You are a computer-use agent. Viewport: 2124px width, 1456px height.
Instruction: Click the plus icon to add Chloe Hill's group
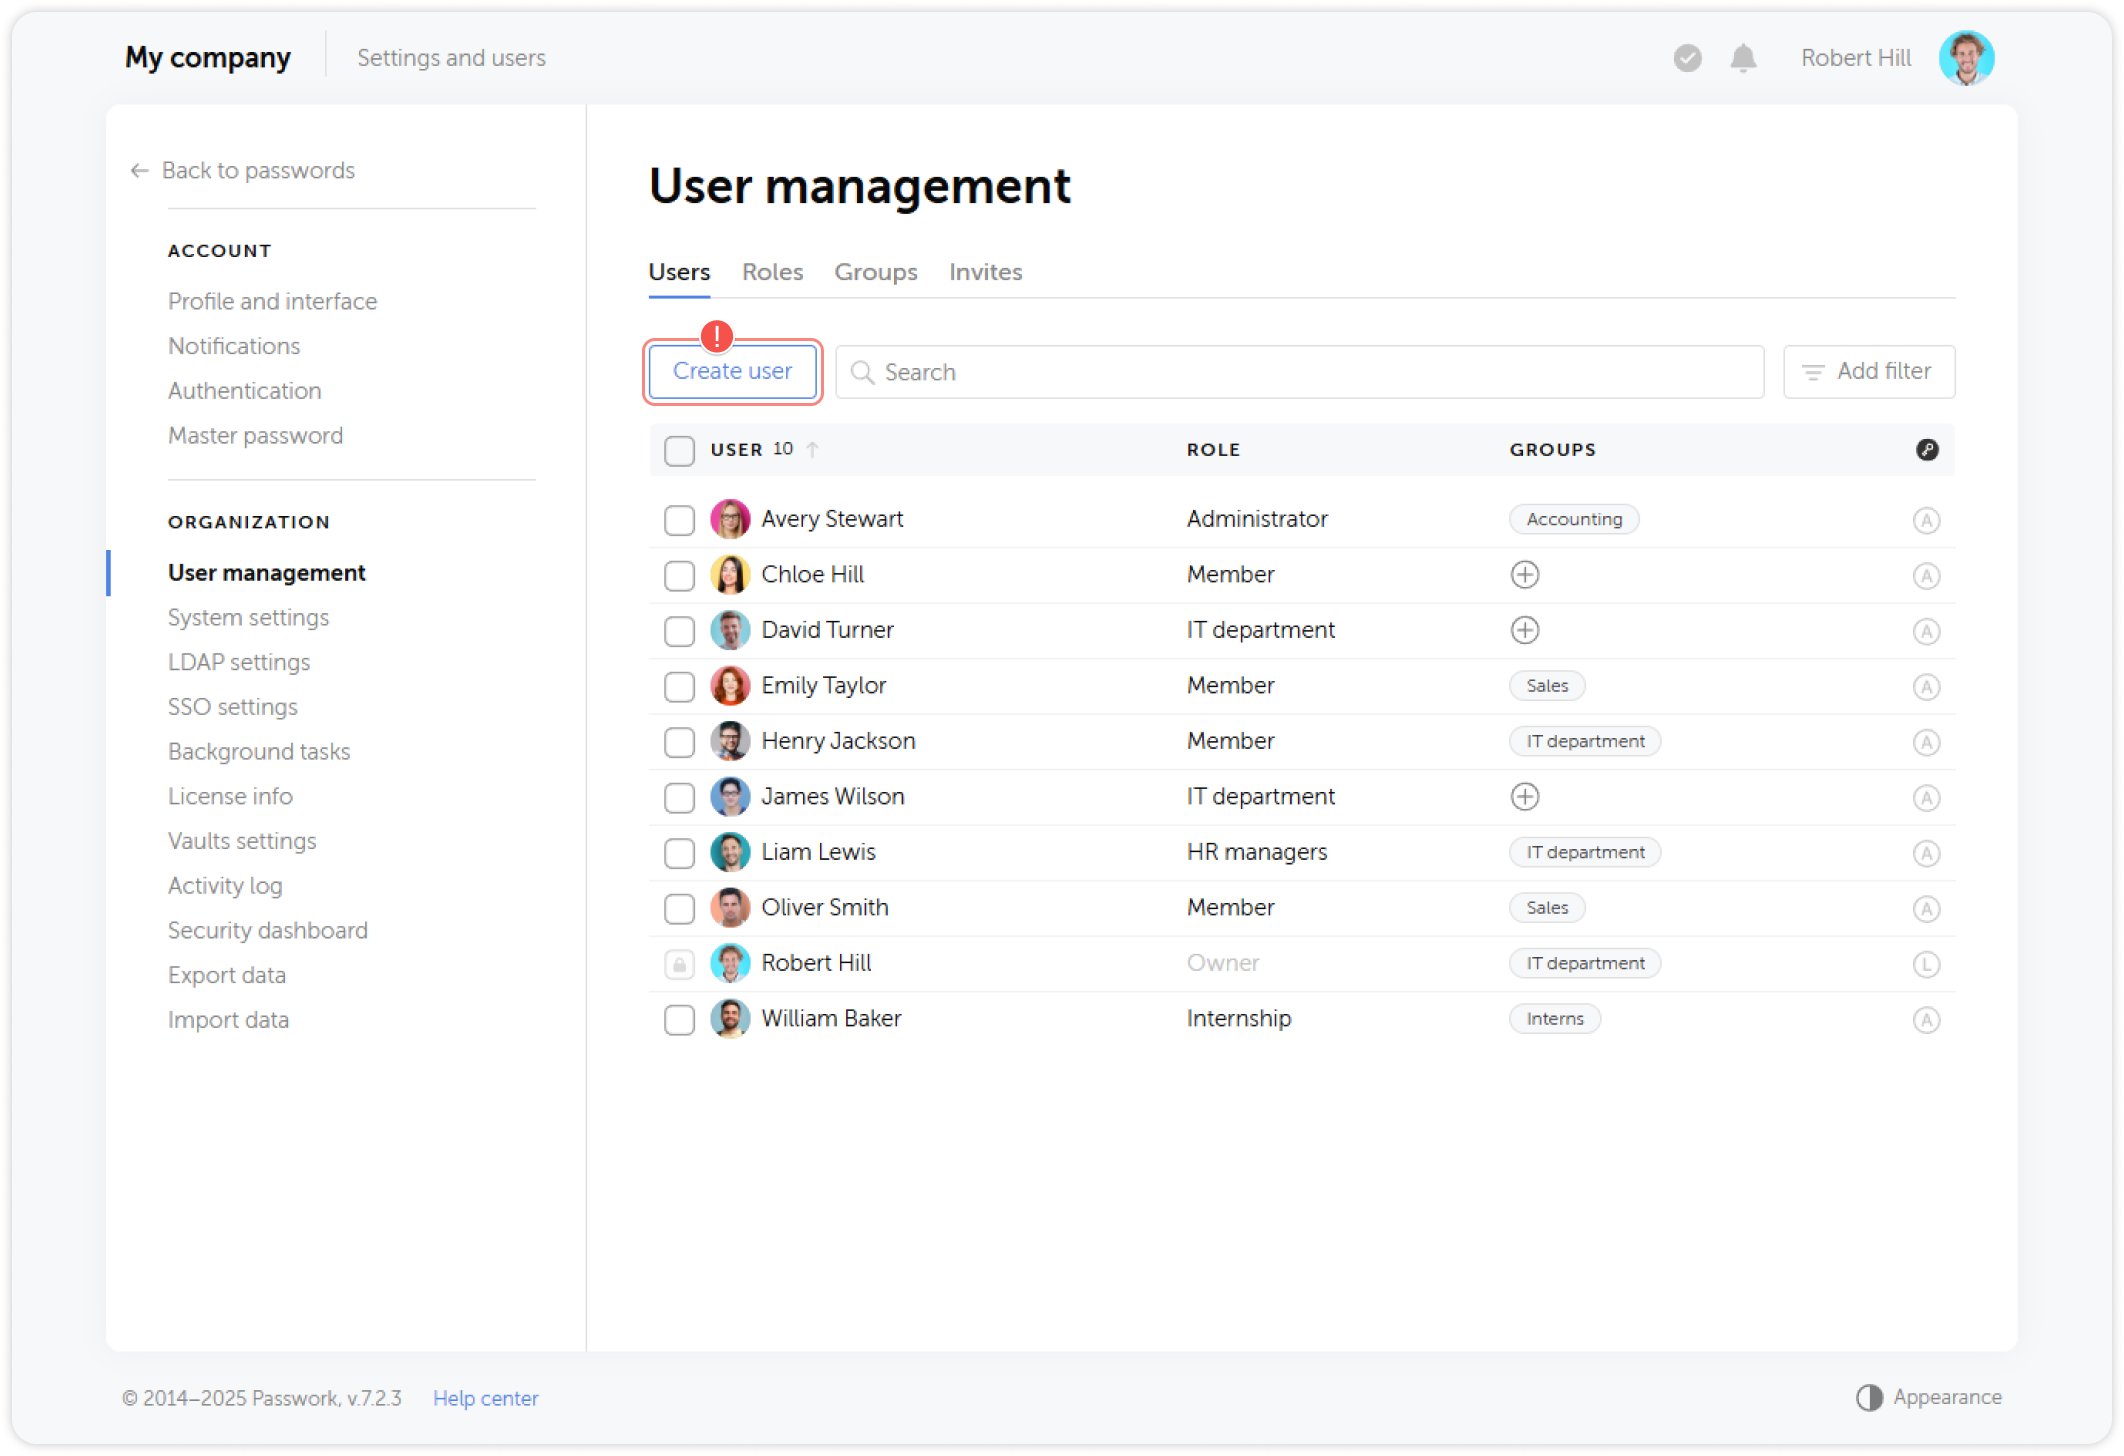pos(1524,574)
